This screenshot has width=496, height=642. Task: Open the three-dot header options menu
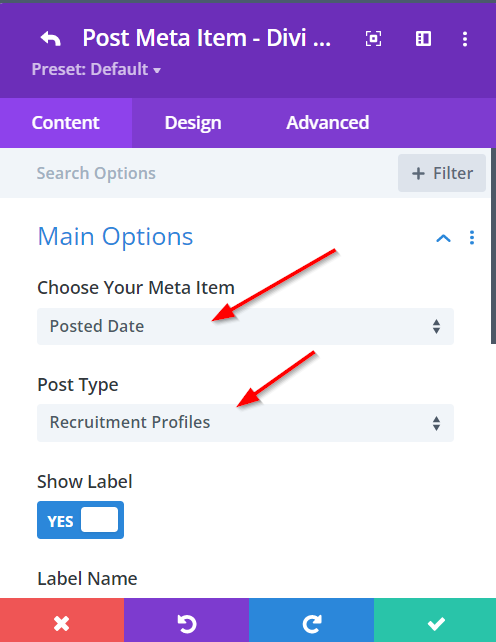pos(465,39)
